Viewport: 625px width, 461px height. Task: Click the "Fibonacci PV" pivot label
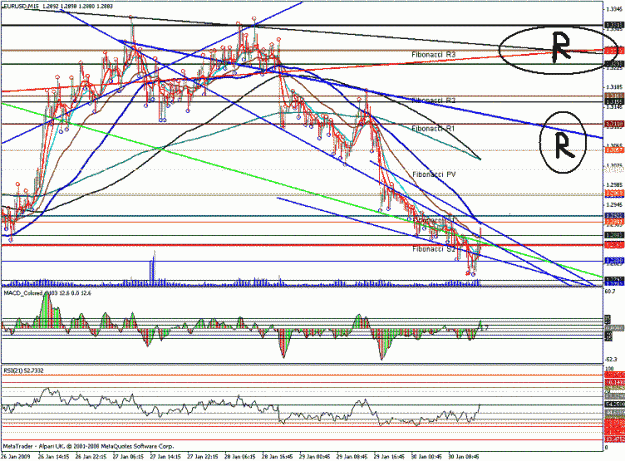(434, 174)
